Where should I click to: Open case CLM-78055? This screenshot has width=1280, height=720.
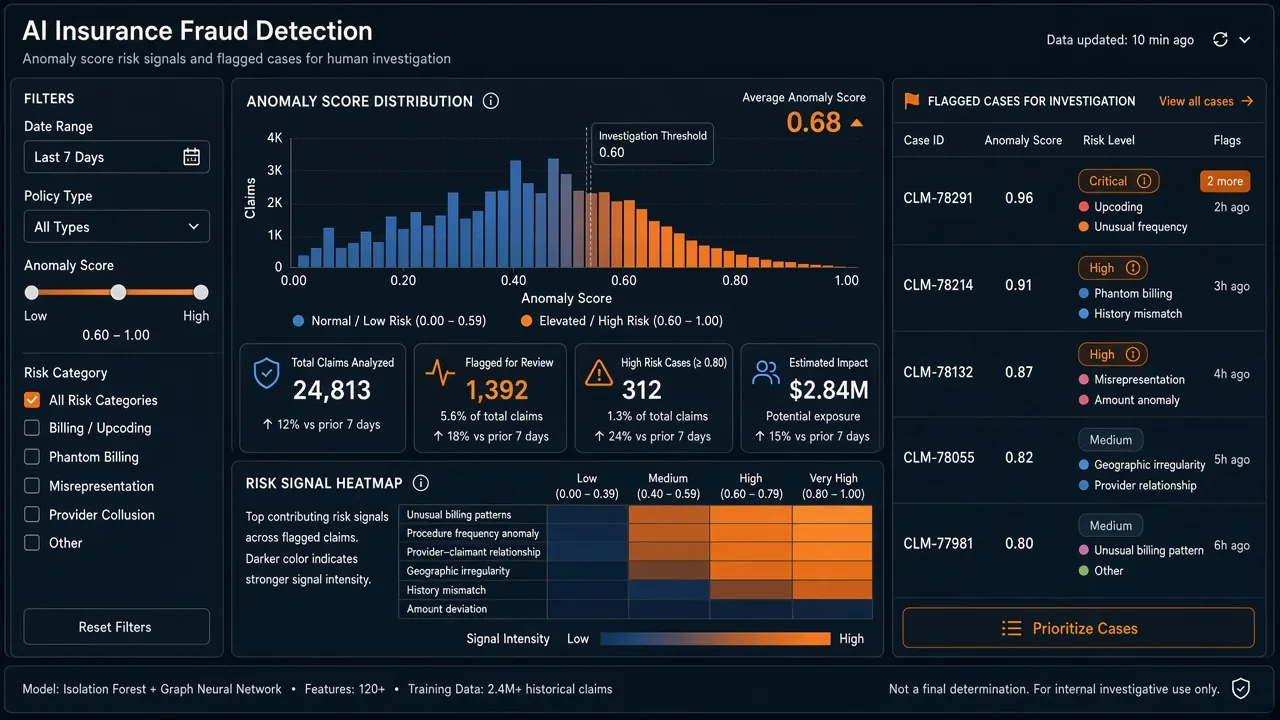pos(938,458)
